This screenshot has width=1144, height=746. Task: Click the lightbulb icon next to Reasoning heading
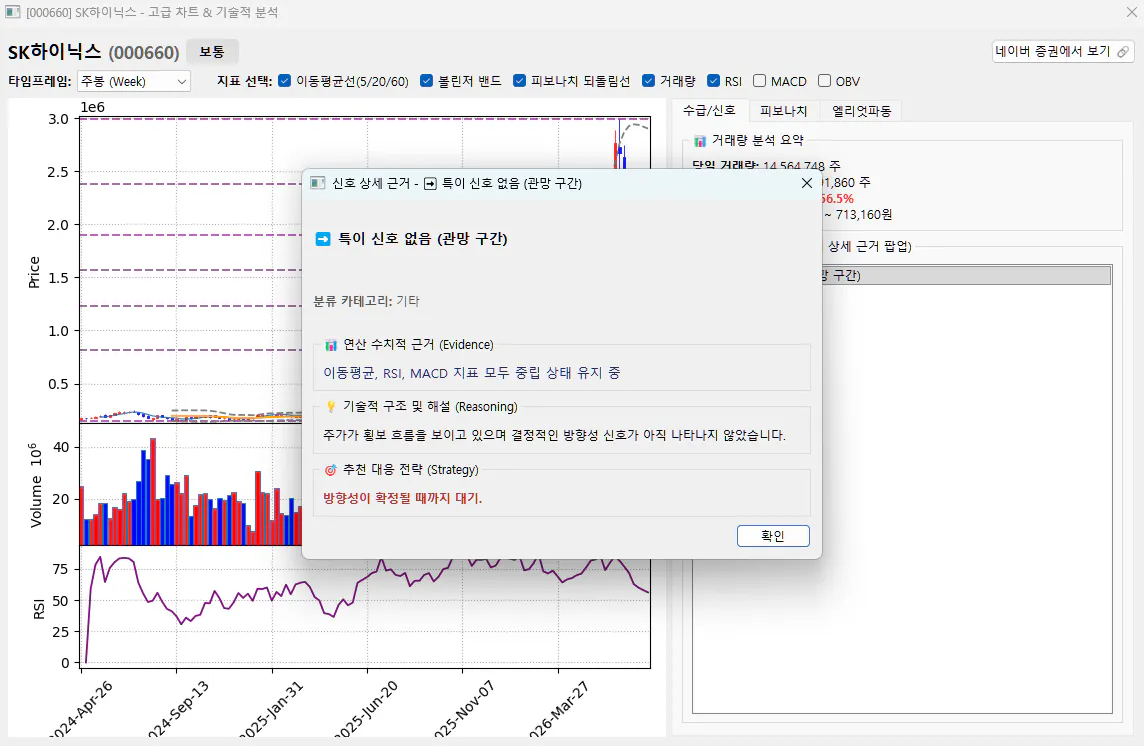click(331, 407)
